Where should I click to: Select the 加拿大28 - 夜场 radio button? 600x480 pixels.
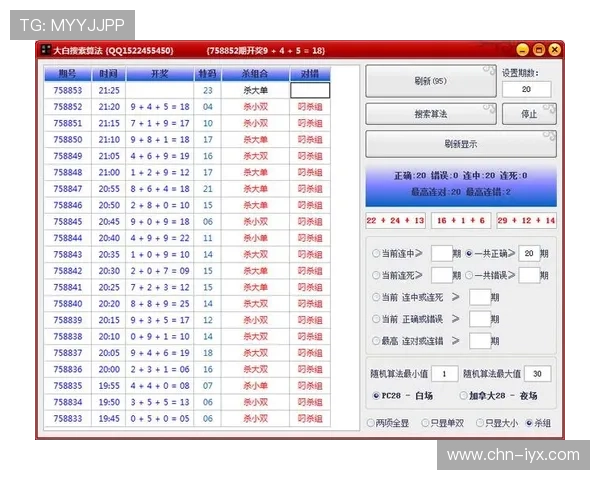pos(463,395)
